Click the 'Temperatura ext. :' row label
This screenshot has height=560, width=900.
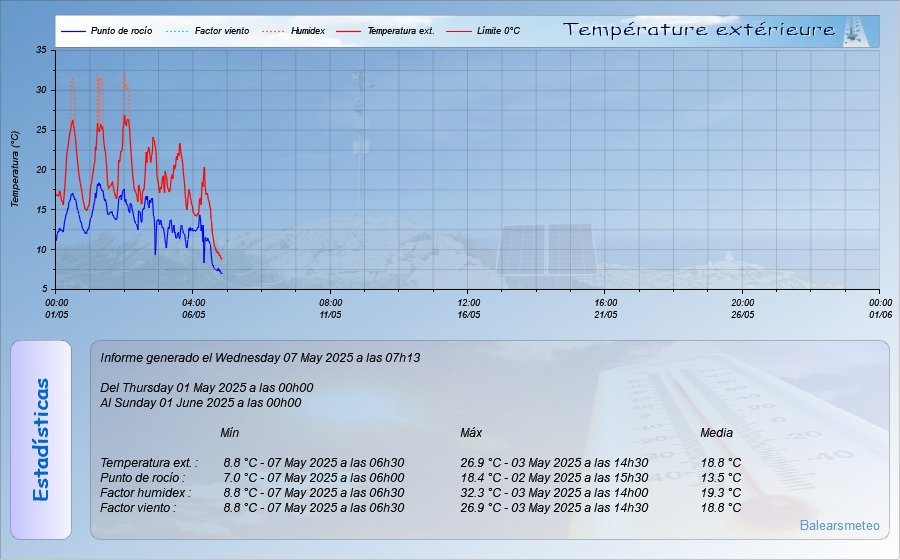(149, 462)
